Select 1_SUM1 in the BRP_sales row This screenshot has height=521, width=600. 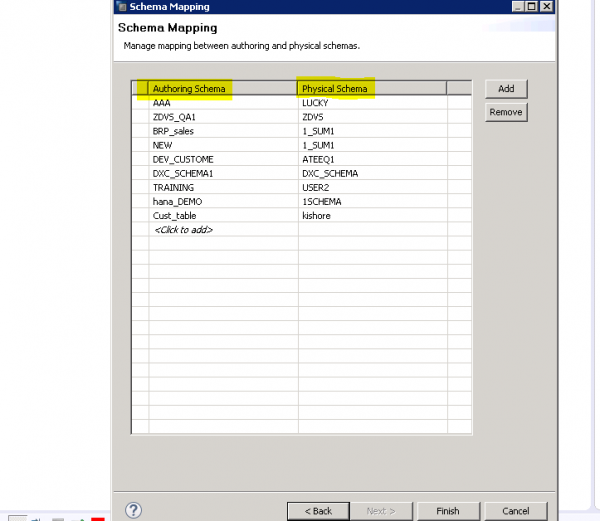coord(373,131)
